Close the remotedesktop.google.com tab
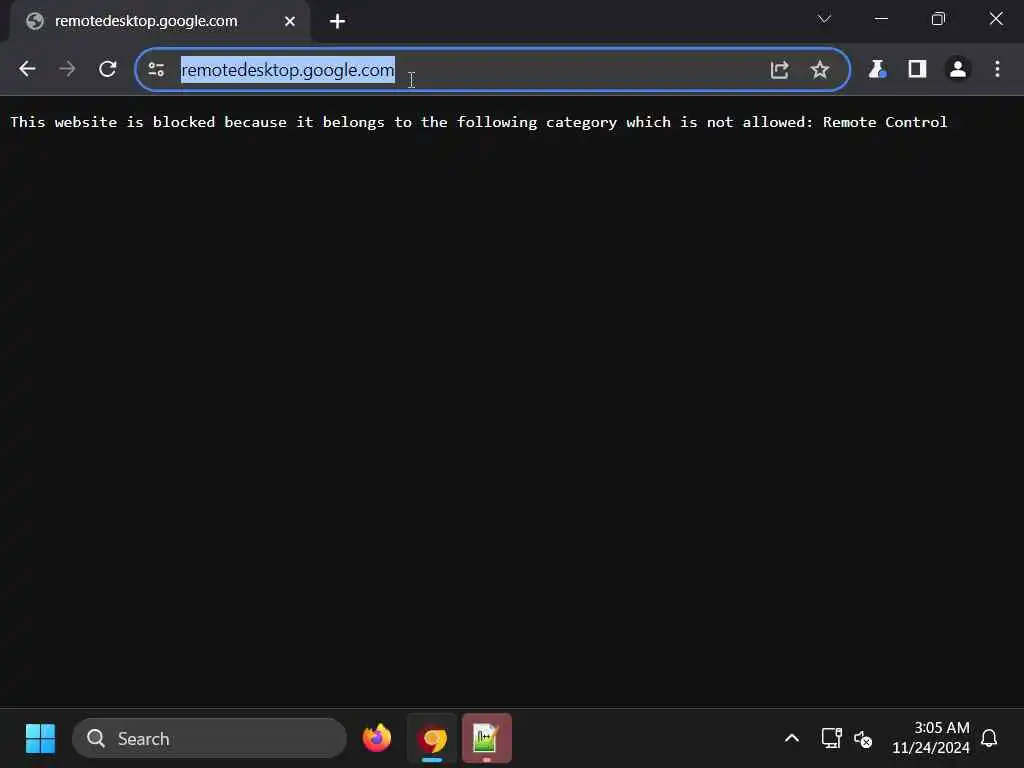Screen dimensions: 1024x768 click(x=290, y=22)
